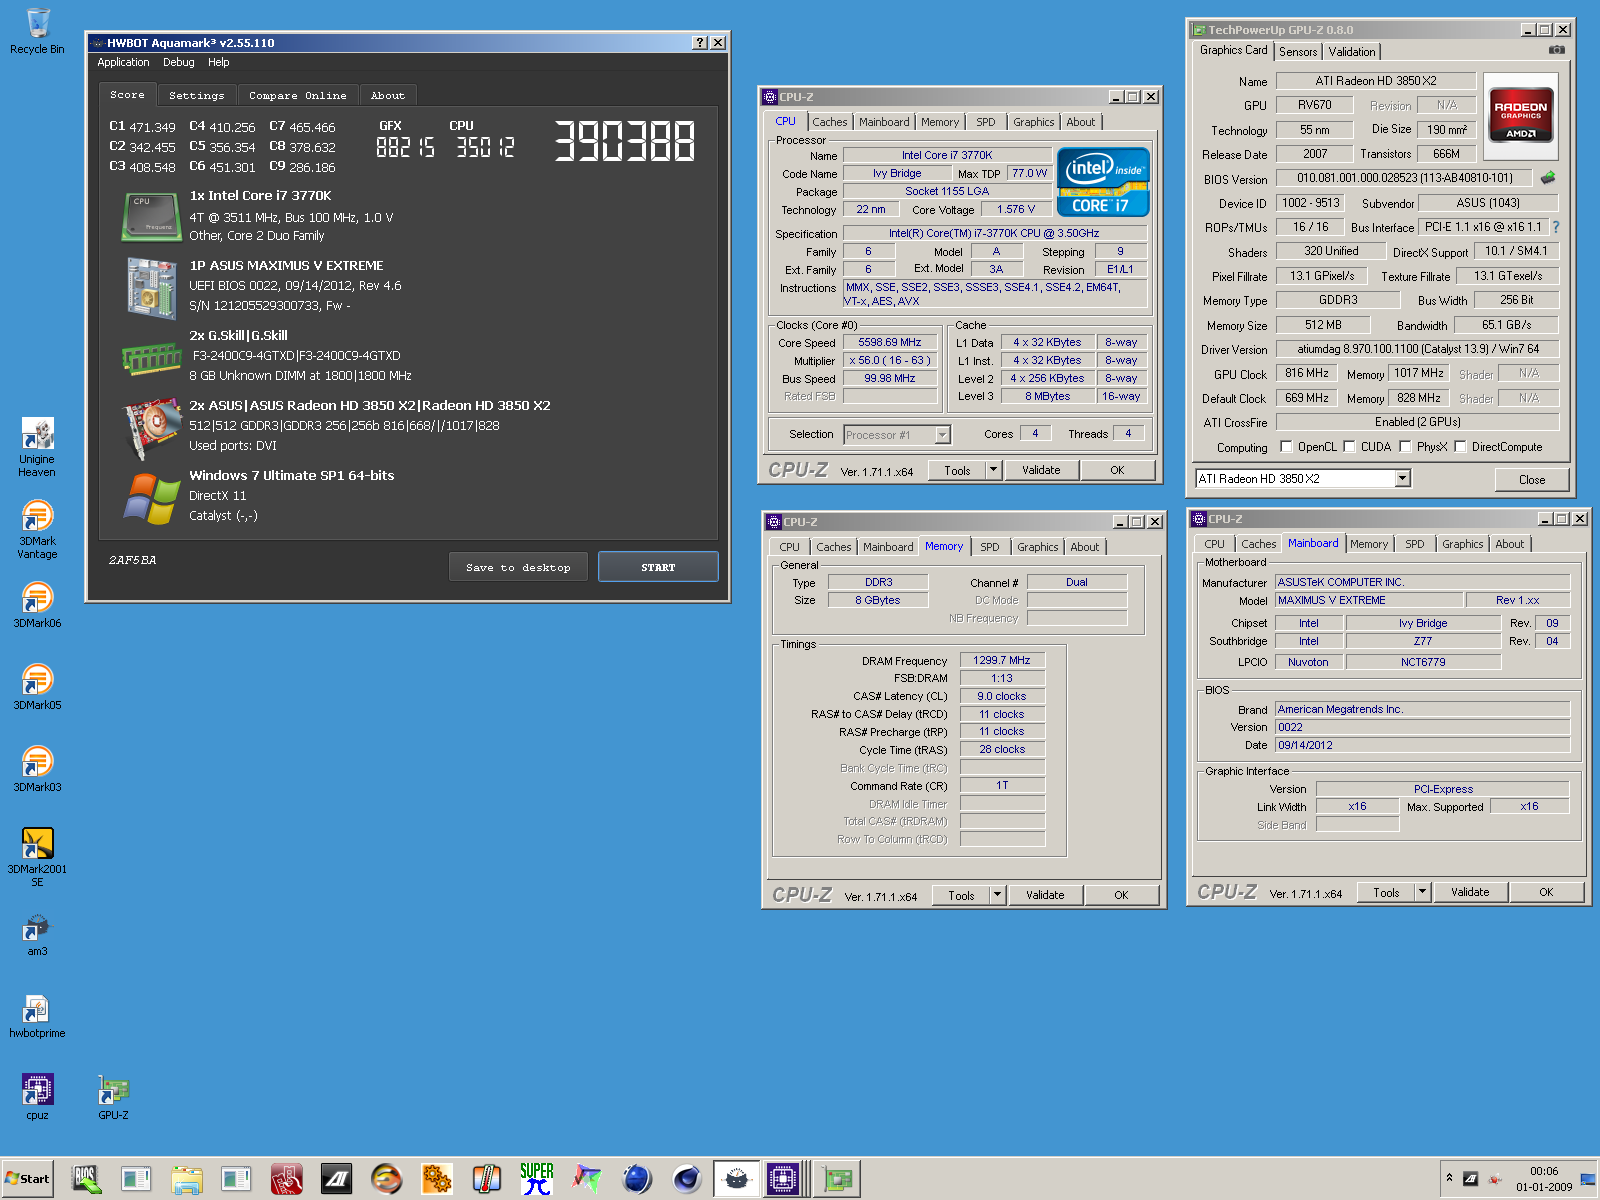Open the graphics card selector dropdown in GPU-Z
Screen dimensions: 1600x1200
[1402, 479]
